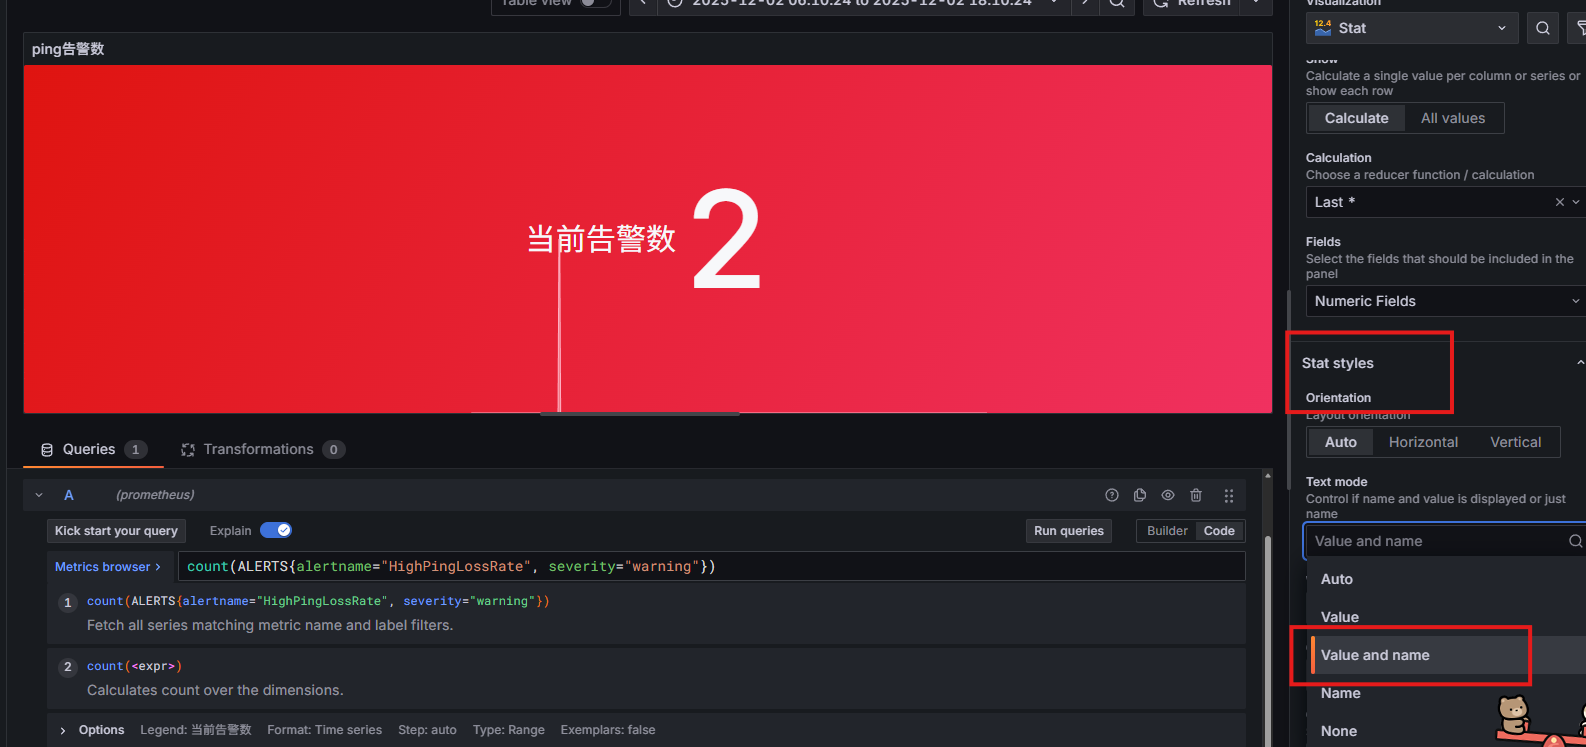The width and height of the screenshot is (1586, 747).
Task: Select Horizontal layout orientation
Action: point(1422,442)
